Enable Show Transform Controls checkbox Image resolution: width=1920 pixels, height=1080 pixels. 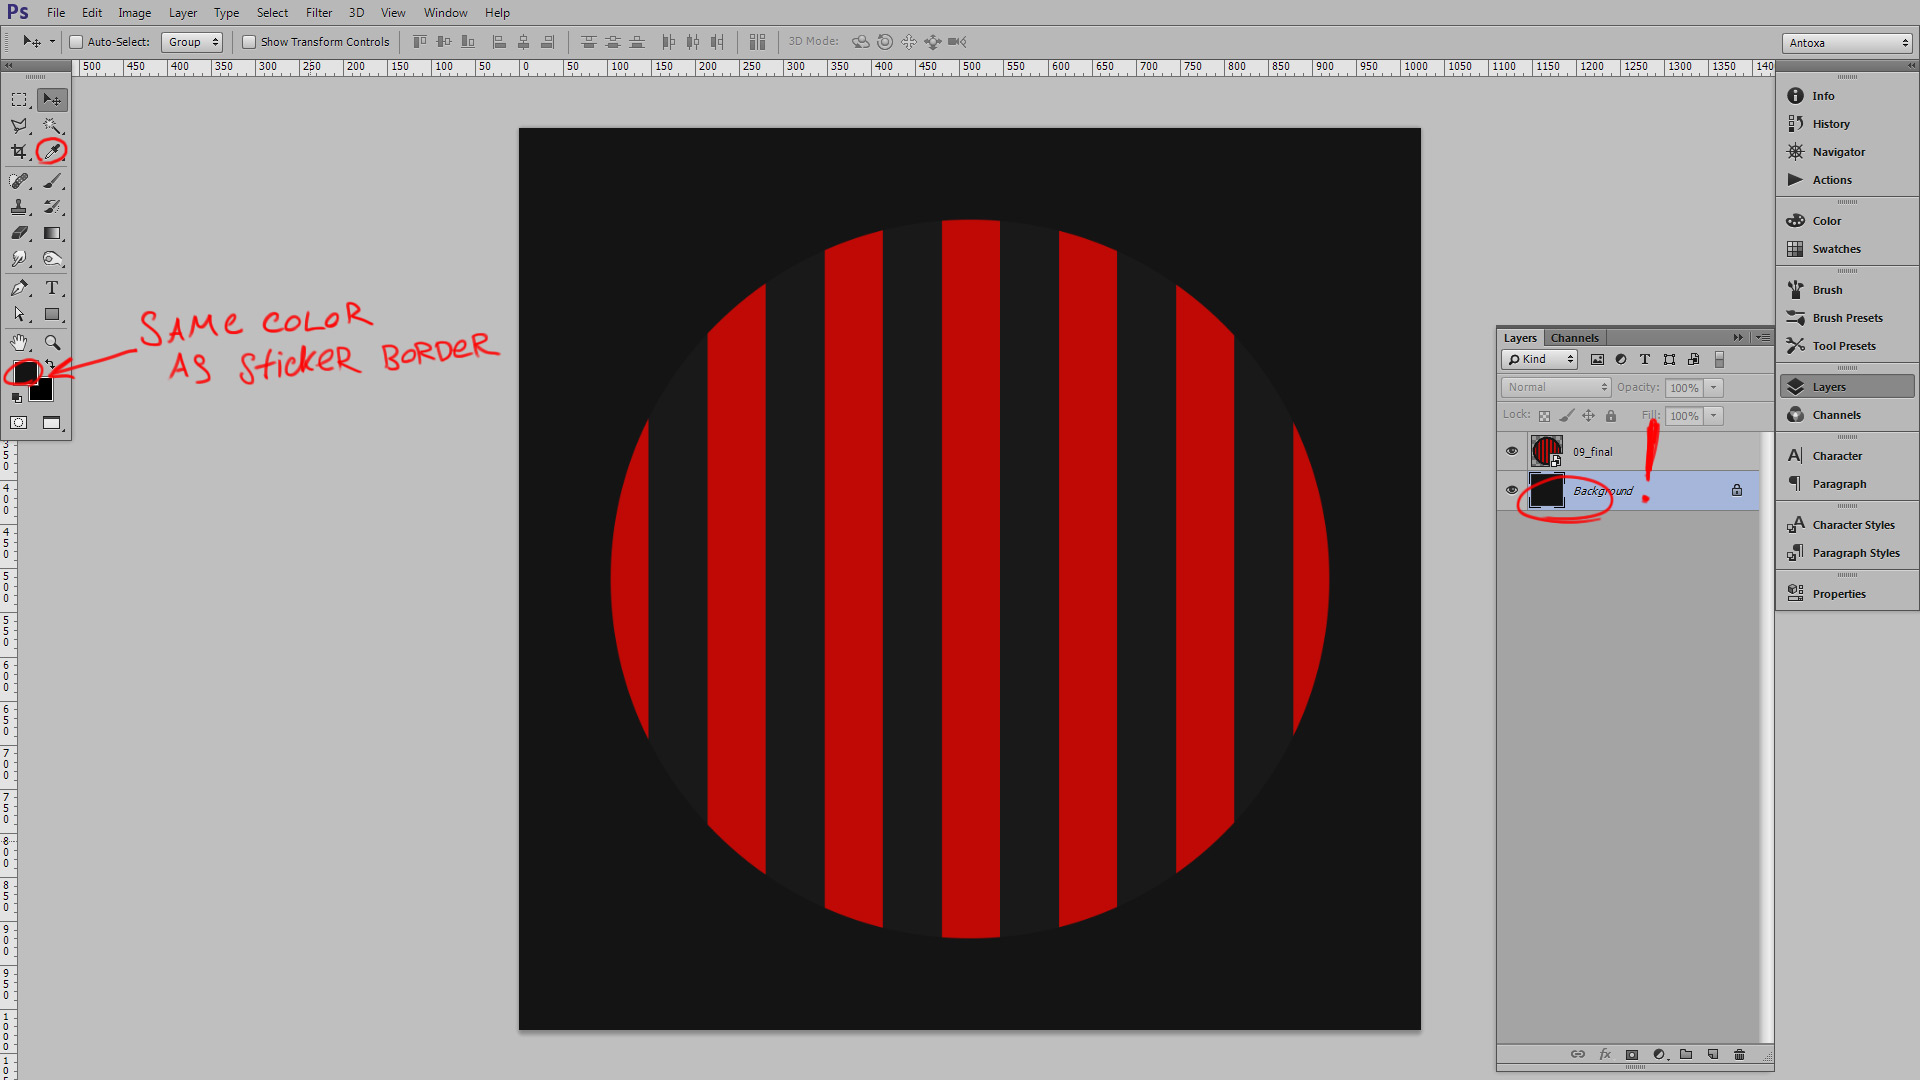[x=249, y=42]
